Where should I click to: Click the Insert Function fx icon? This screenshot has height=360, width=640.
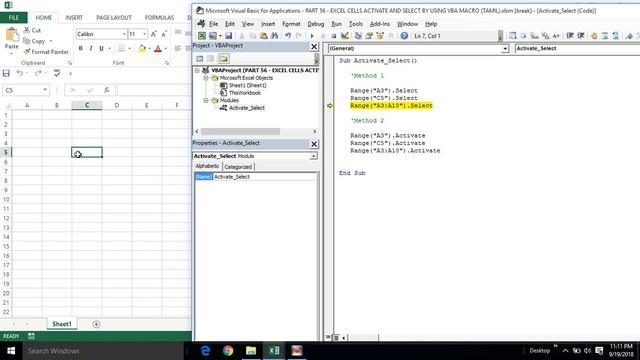click(x=107, y=90)
